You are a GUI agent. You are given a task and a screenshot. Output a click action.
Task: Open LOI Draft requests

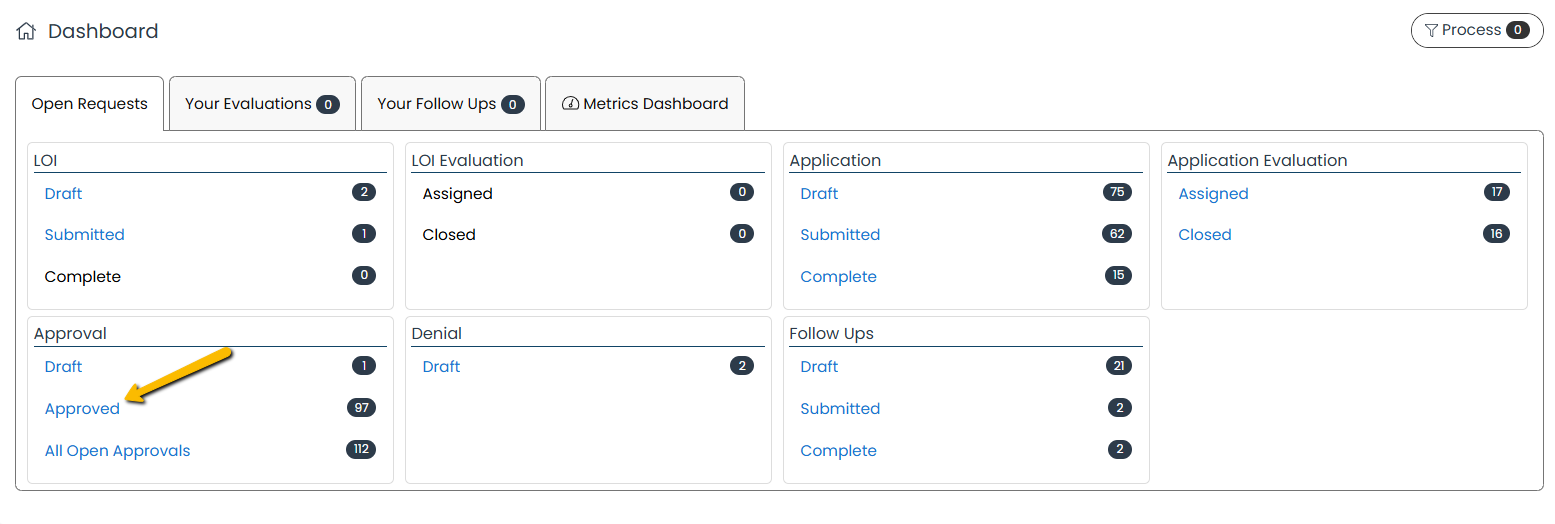tap(63, 193)
